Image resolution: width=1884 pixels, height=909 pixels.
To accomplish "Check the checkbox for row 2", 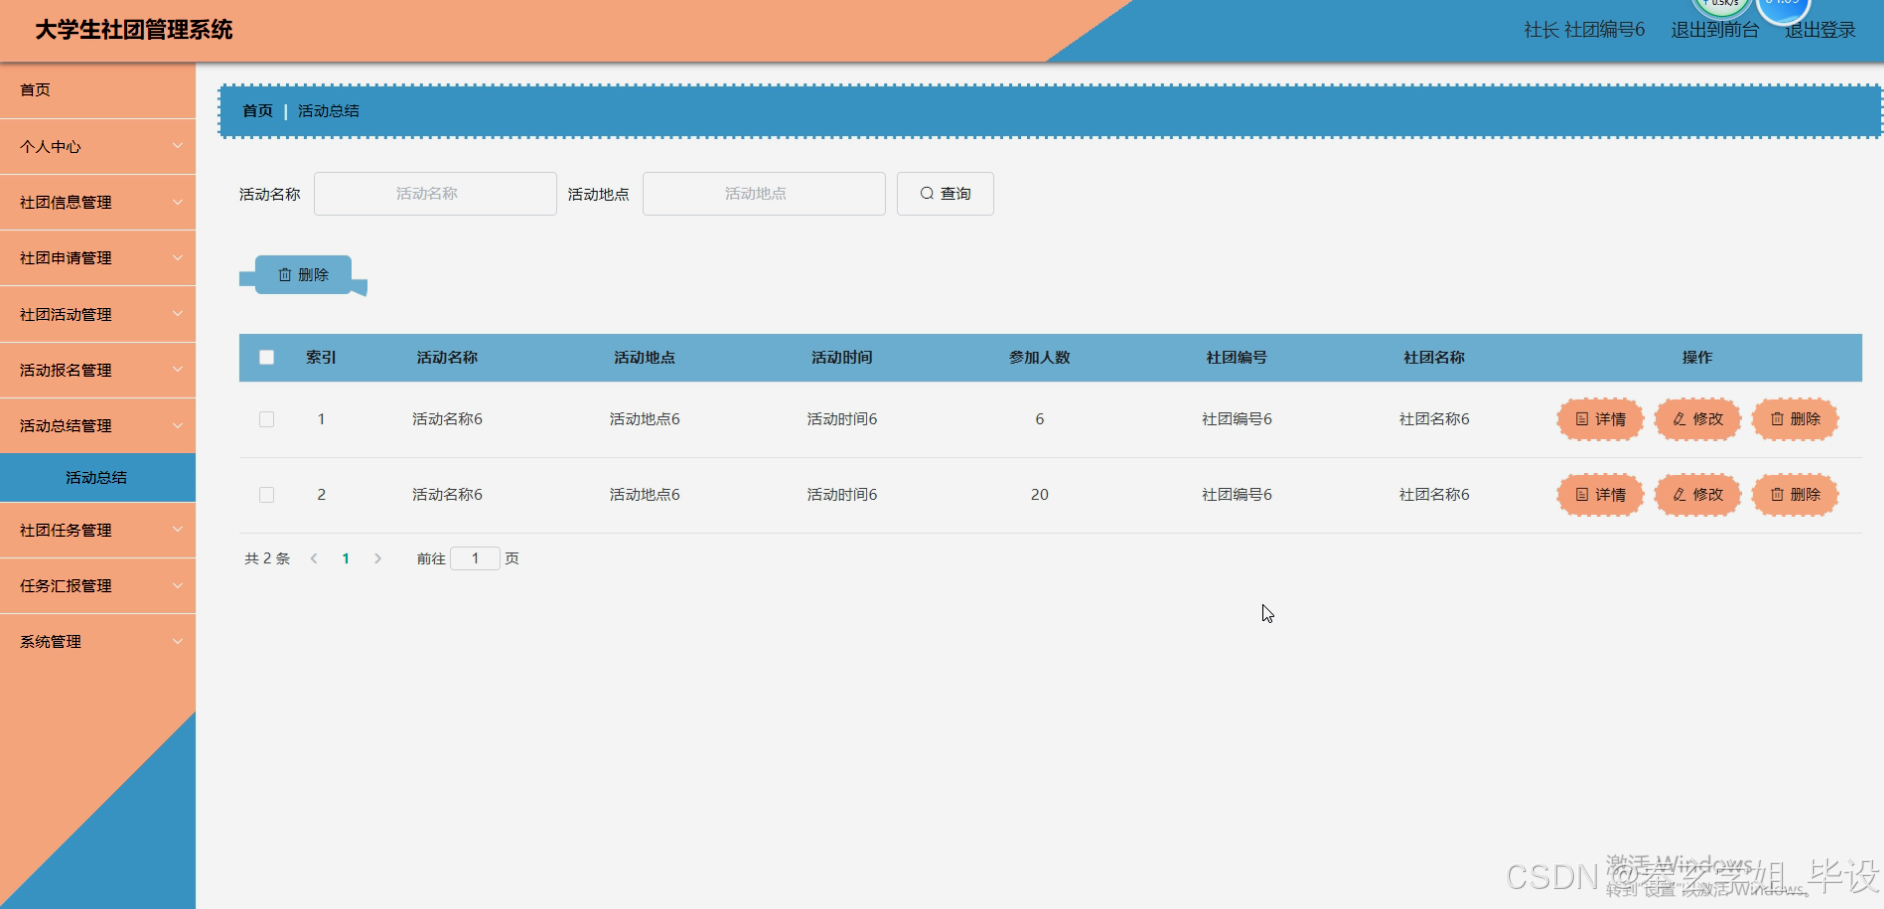I will (267, 495).
